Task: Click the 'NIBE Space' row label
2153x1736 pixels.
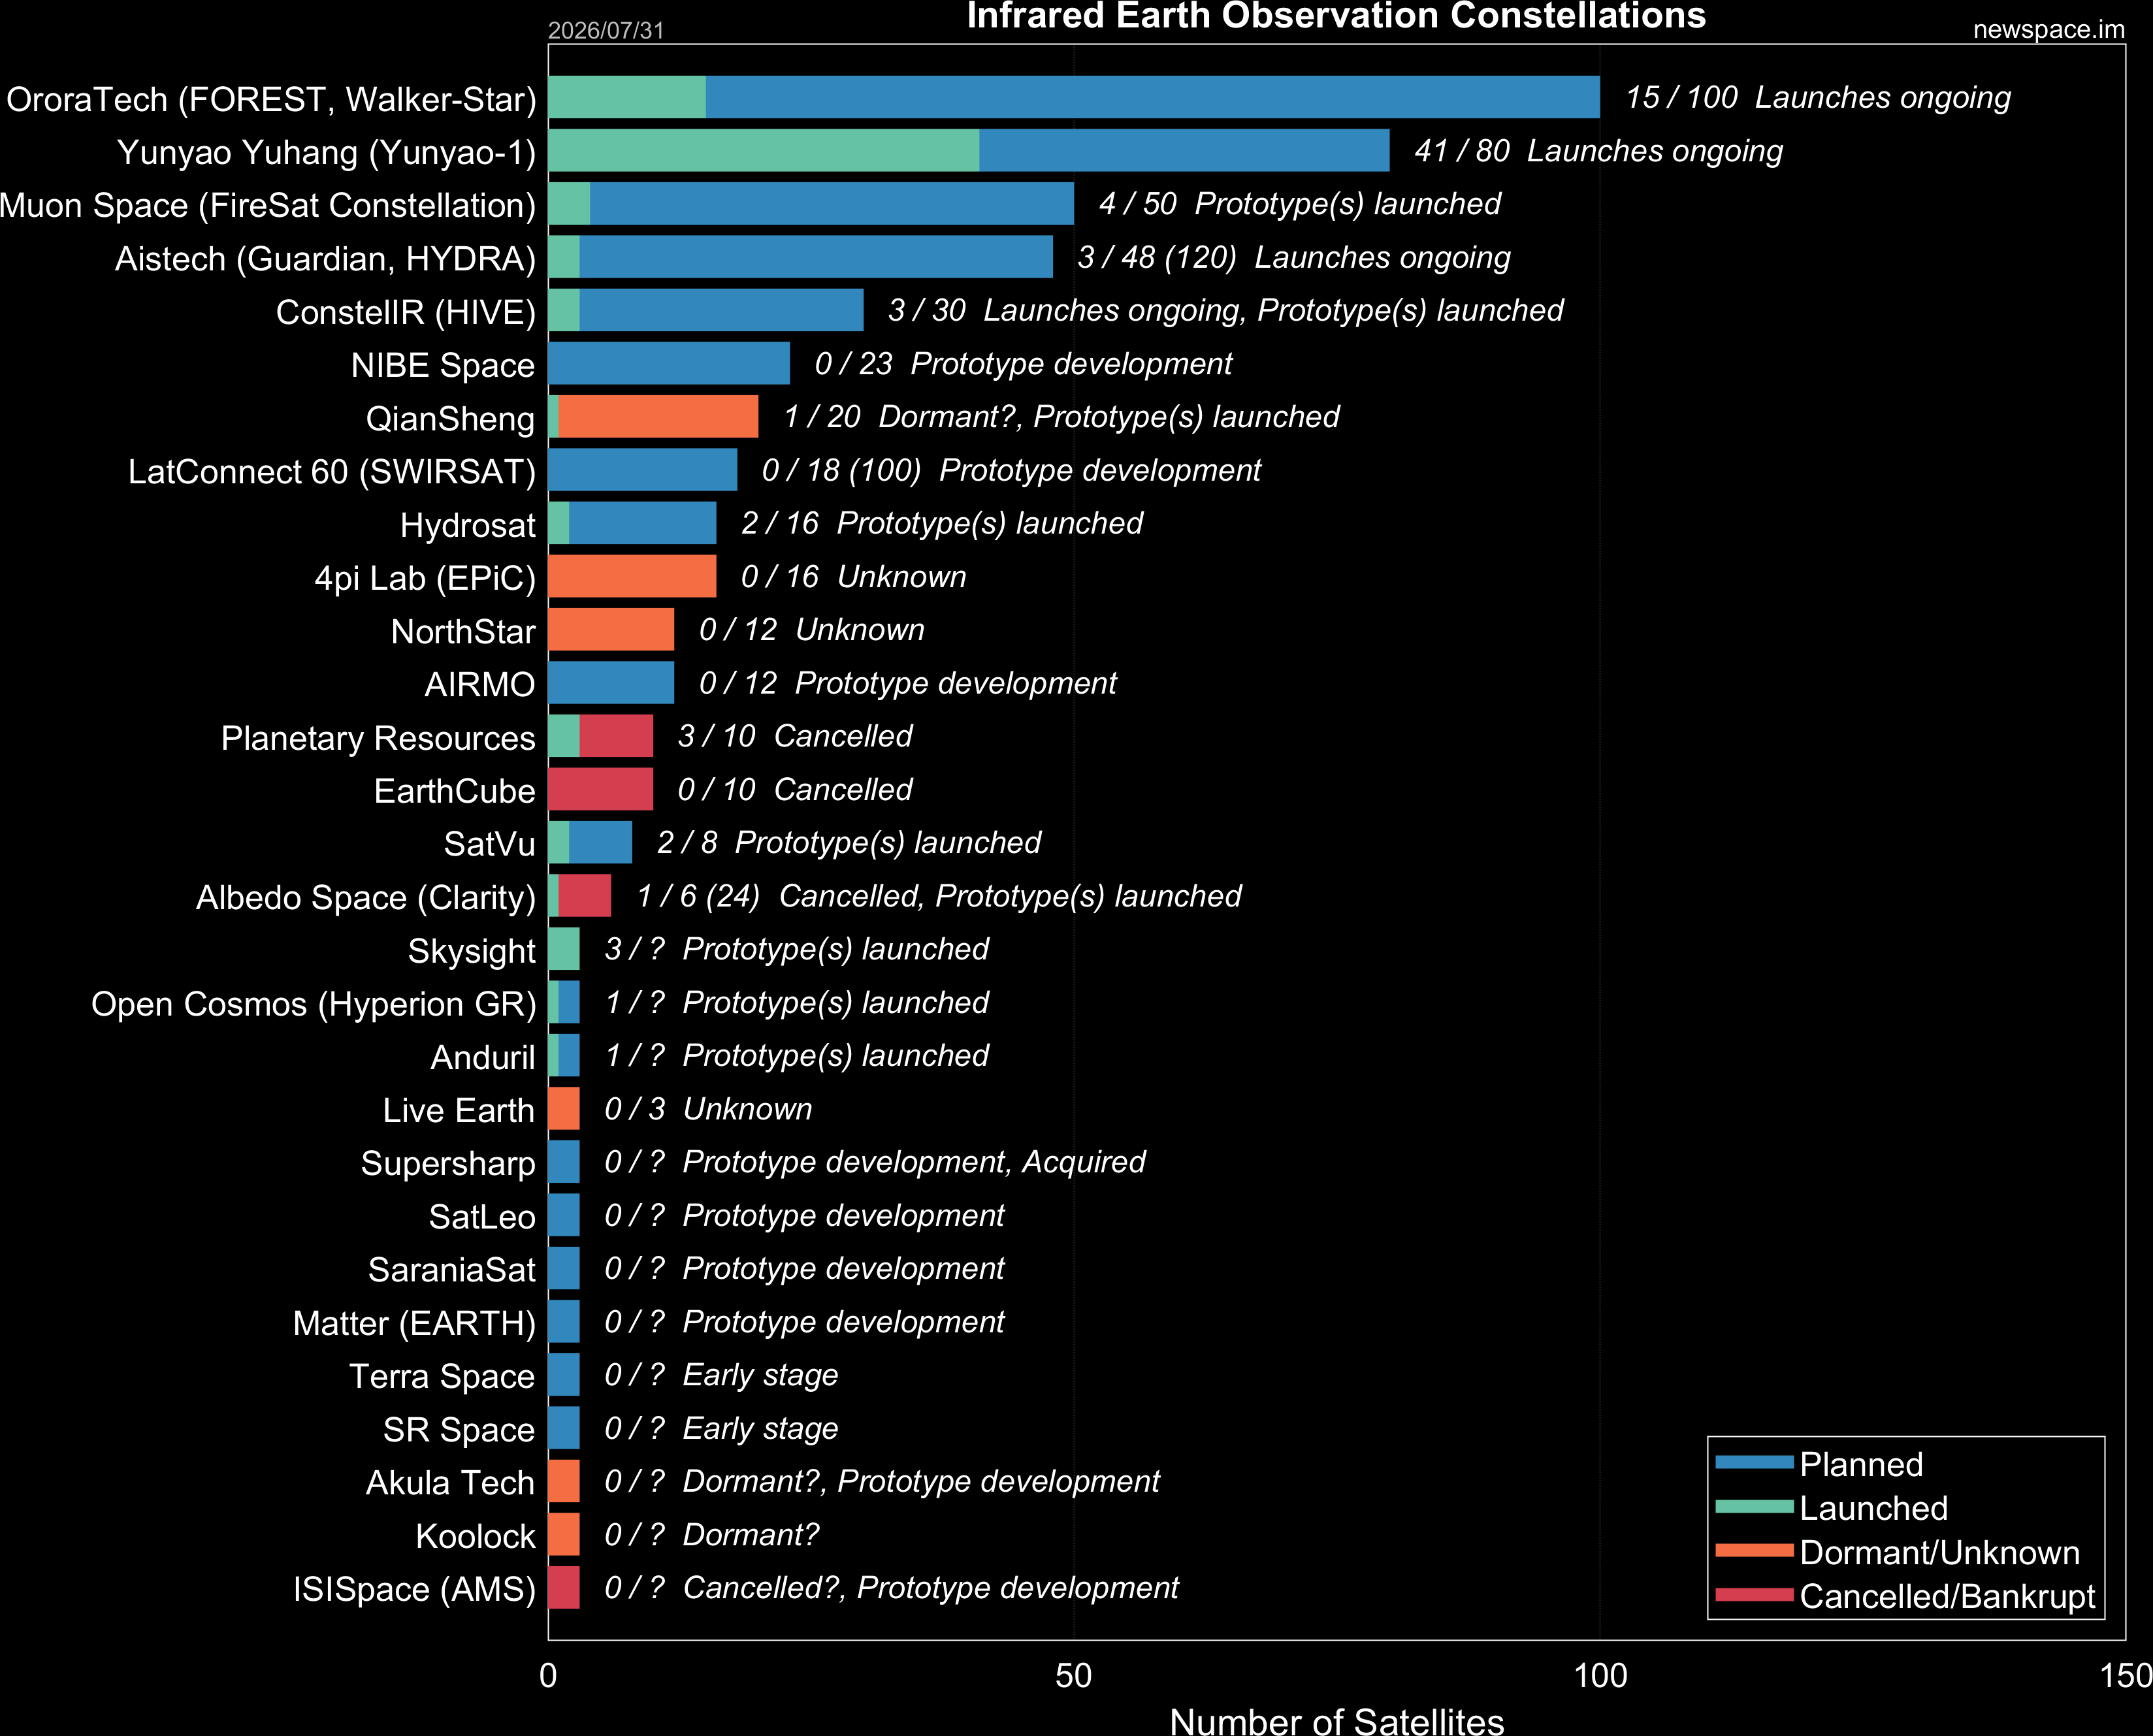Action: click(443, 365)
